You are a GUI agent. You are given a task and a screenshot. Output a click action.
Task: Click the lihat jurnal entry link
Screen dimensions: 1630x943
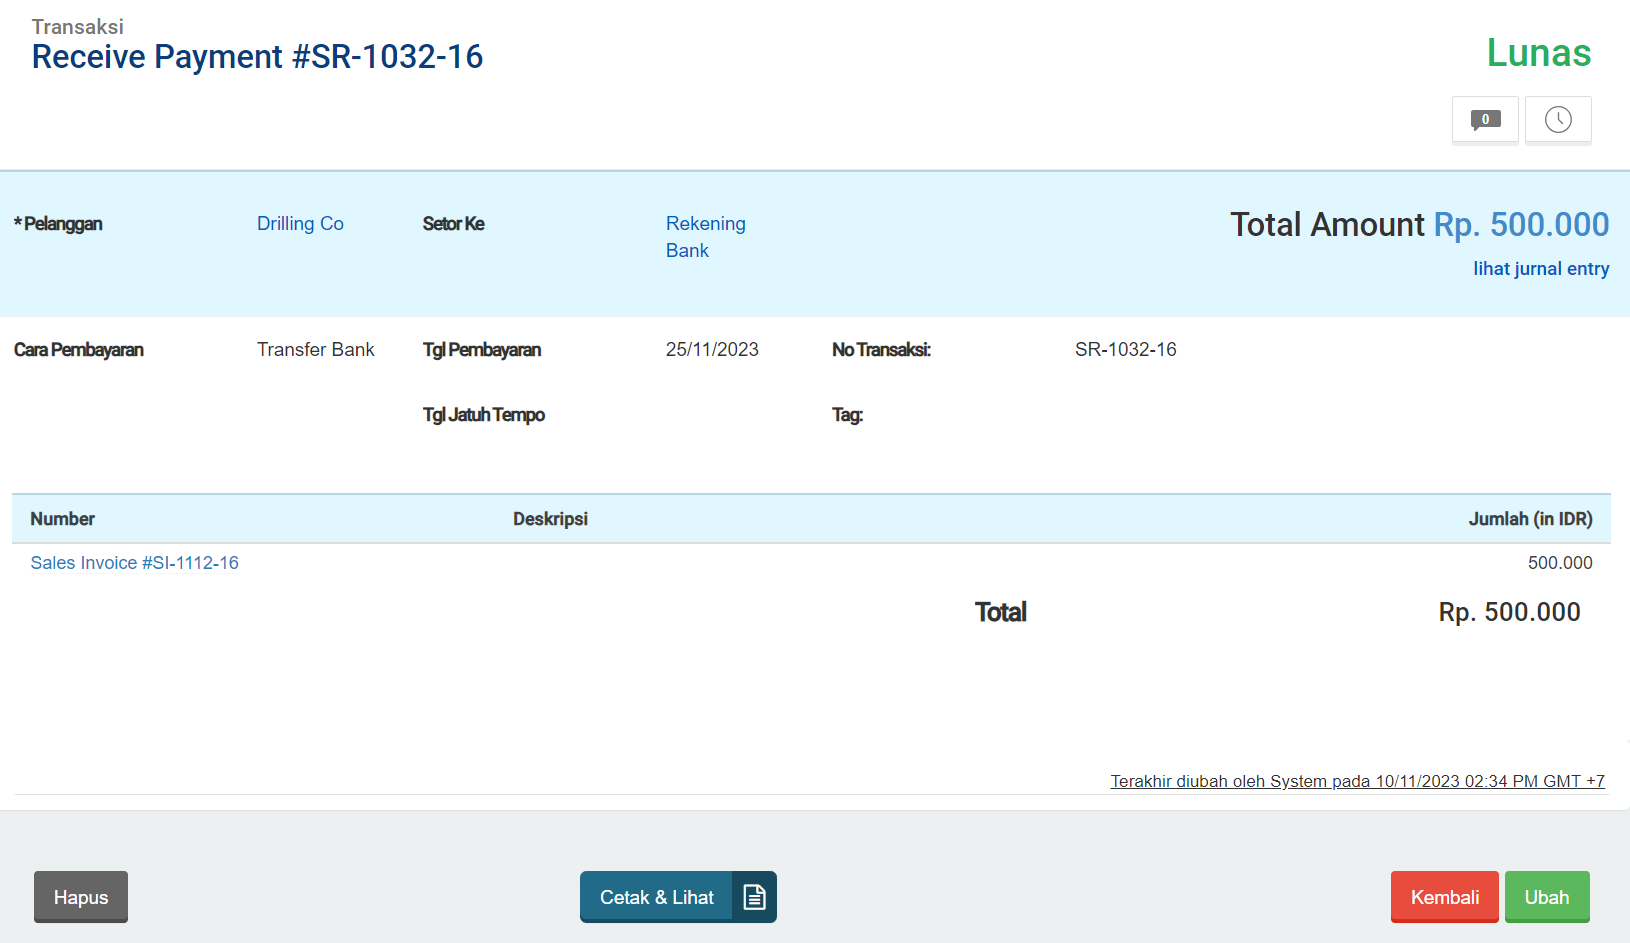[1540, 269]
